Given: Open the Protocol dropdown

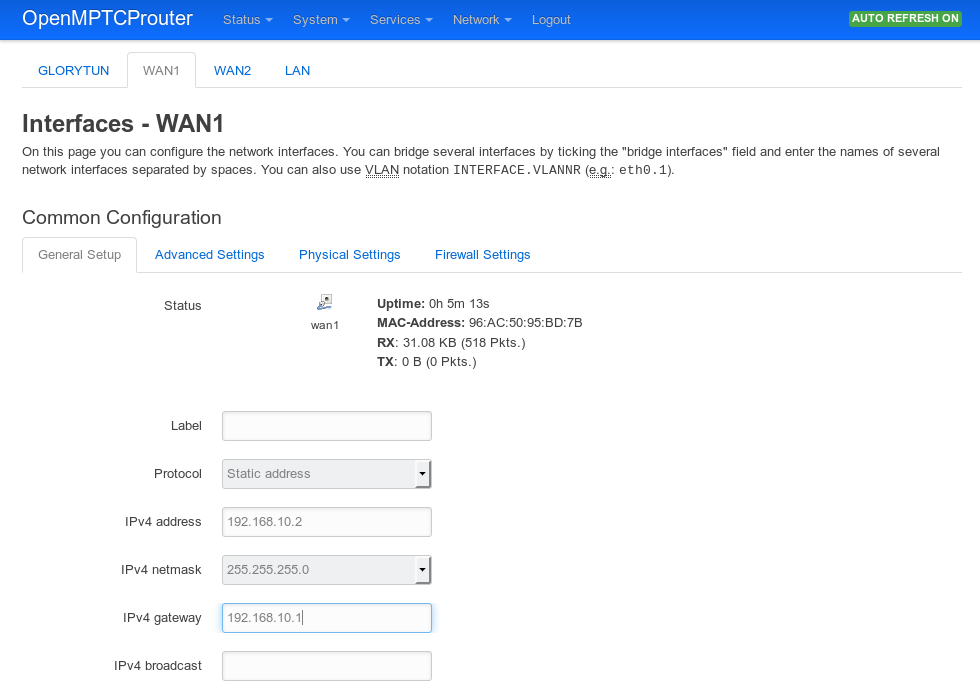Looking at the screenshot, I should [326, 473].
